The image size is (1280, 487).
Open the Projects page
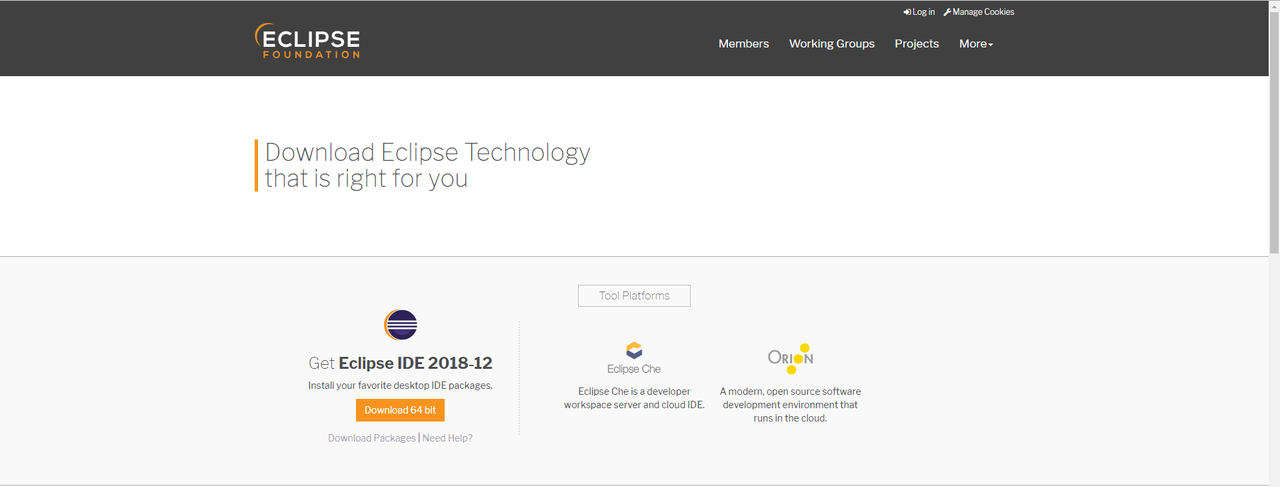(x=917, y=44)
